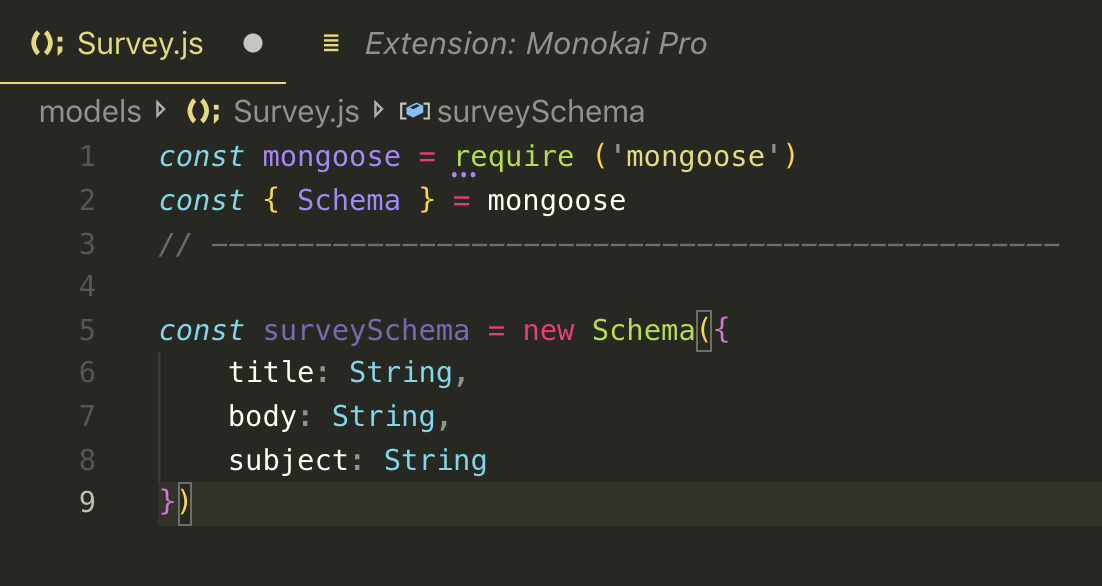Click the unsaved changes dot on Survey.js tab
This screenshot has width=1102, height=586.
click(253, 43)
